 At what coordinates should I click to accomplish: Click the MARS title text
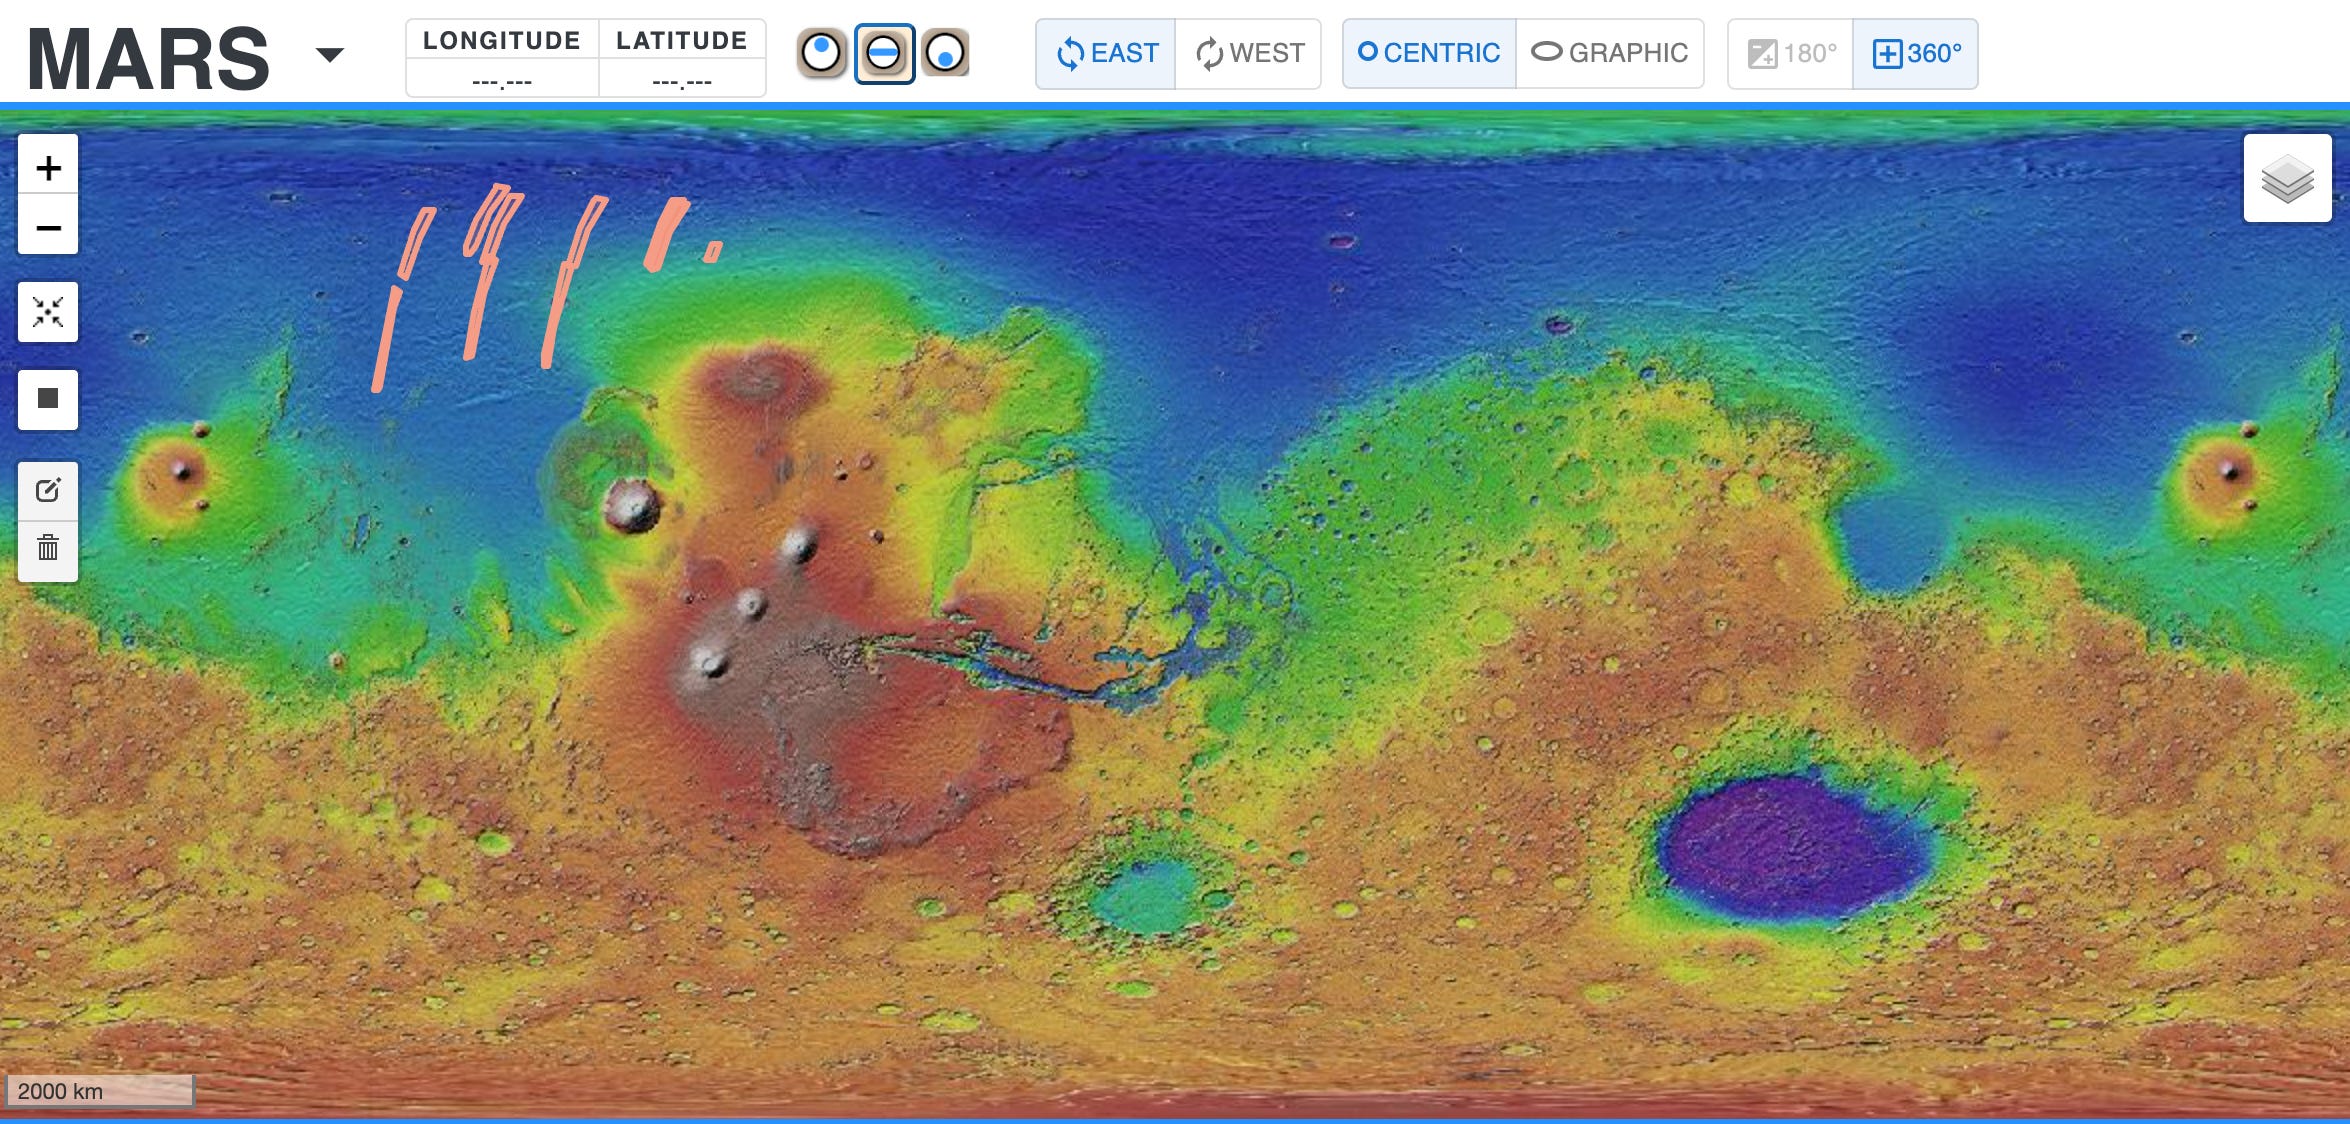[x=149, y=59]
